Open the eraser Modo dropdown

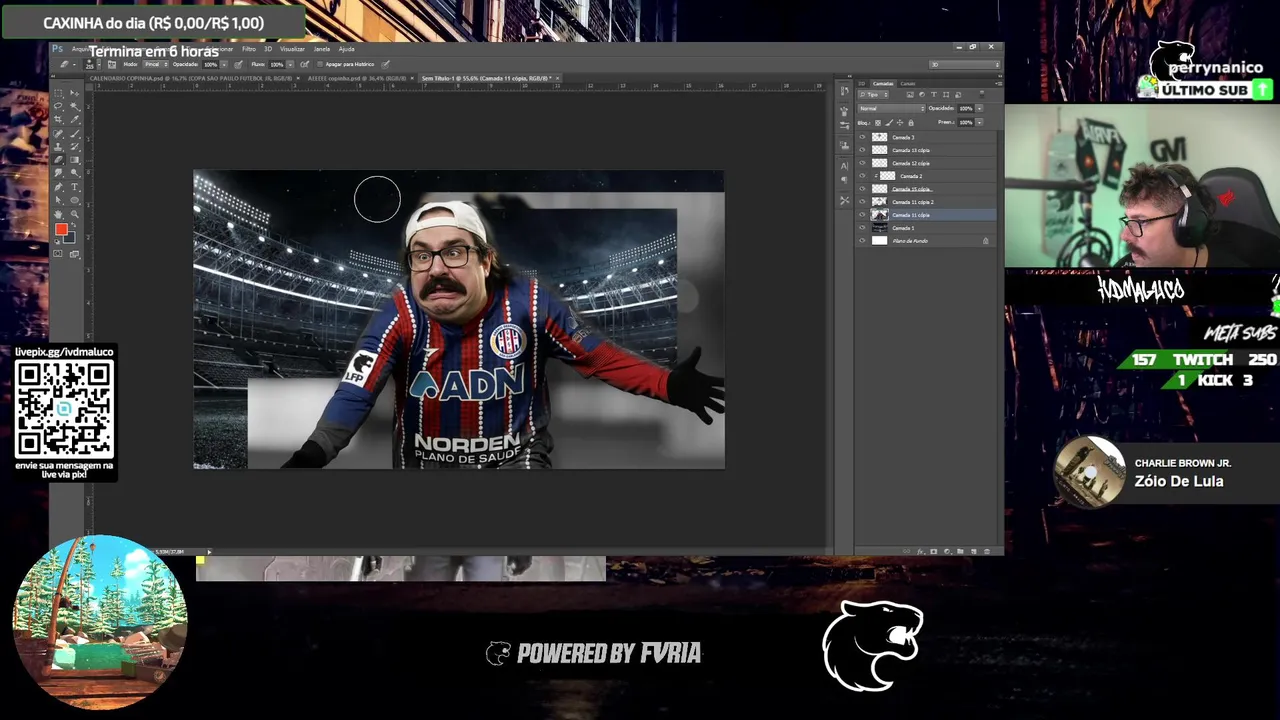[156, 64]
